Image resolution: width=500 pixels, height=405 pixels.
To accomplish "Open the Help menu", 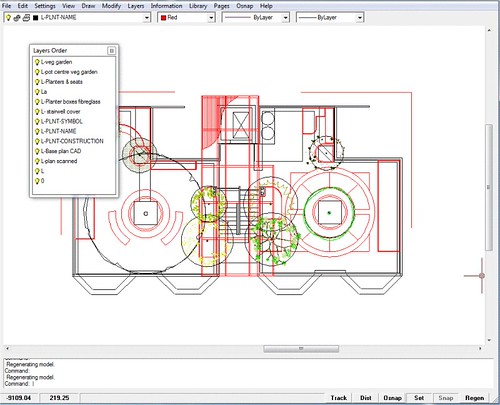I will pos(266,6).
